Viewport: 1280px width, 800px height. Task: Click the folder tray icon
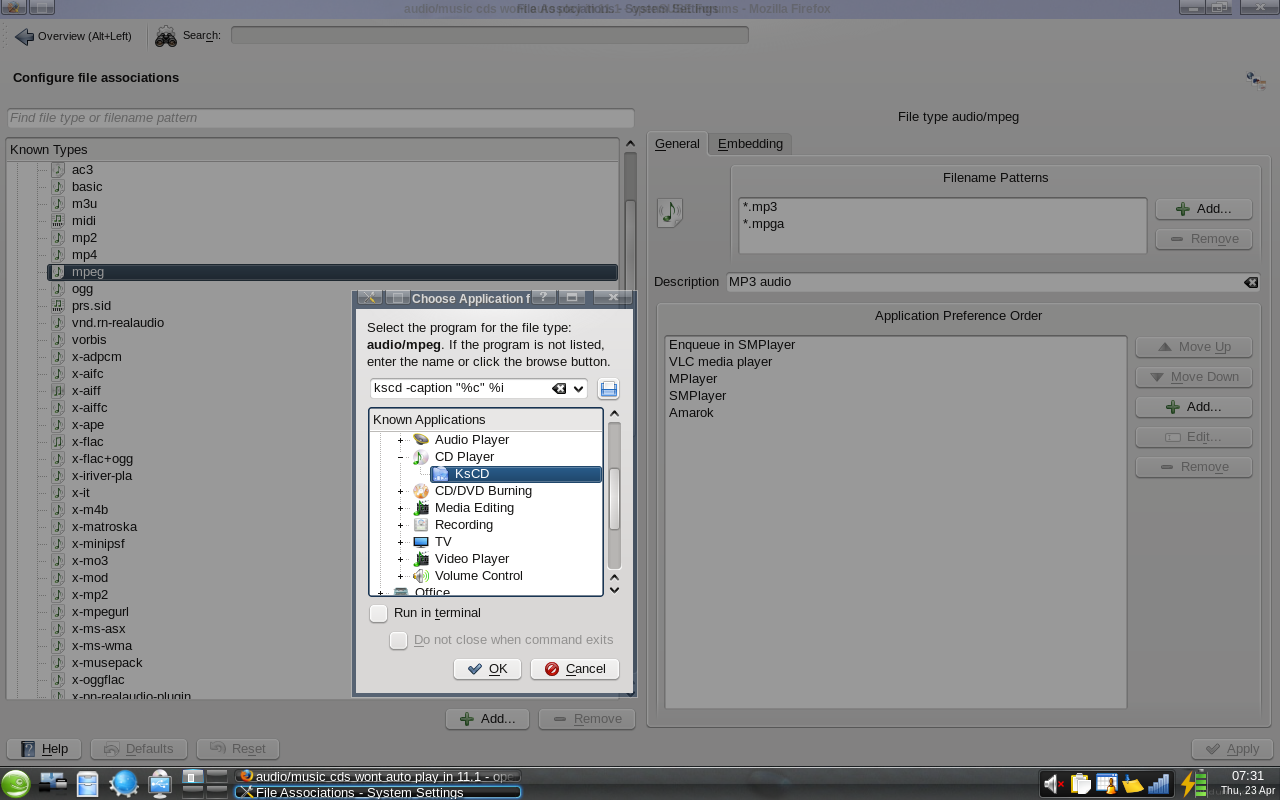(x=1132, y=784)
